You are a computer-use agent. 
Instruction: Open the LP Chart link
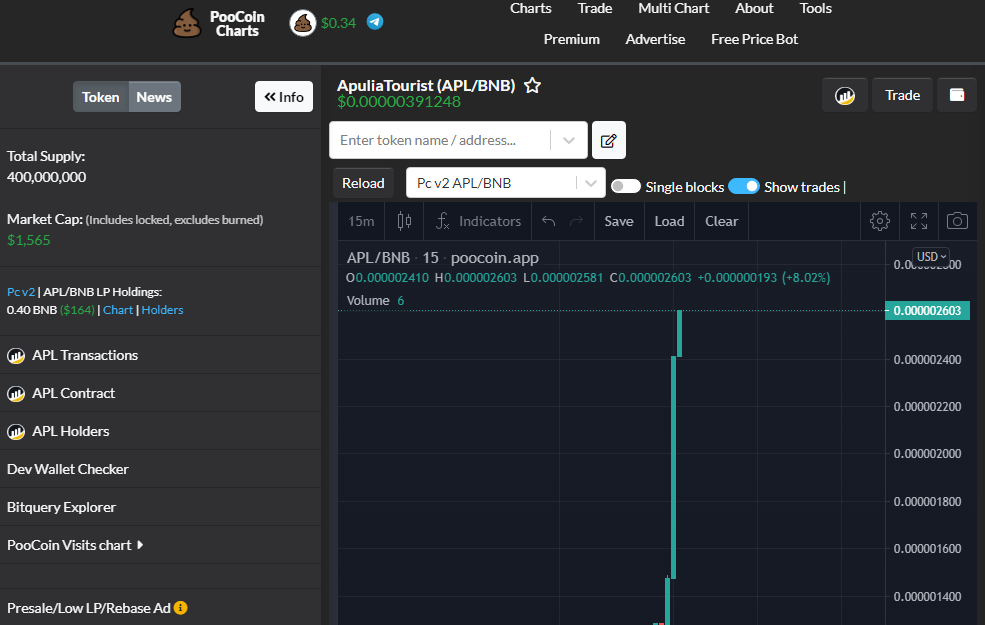click(118, 310)
